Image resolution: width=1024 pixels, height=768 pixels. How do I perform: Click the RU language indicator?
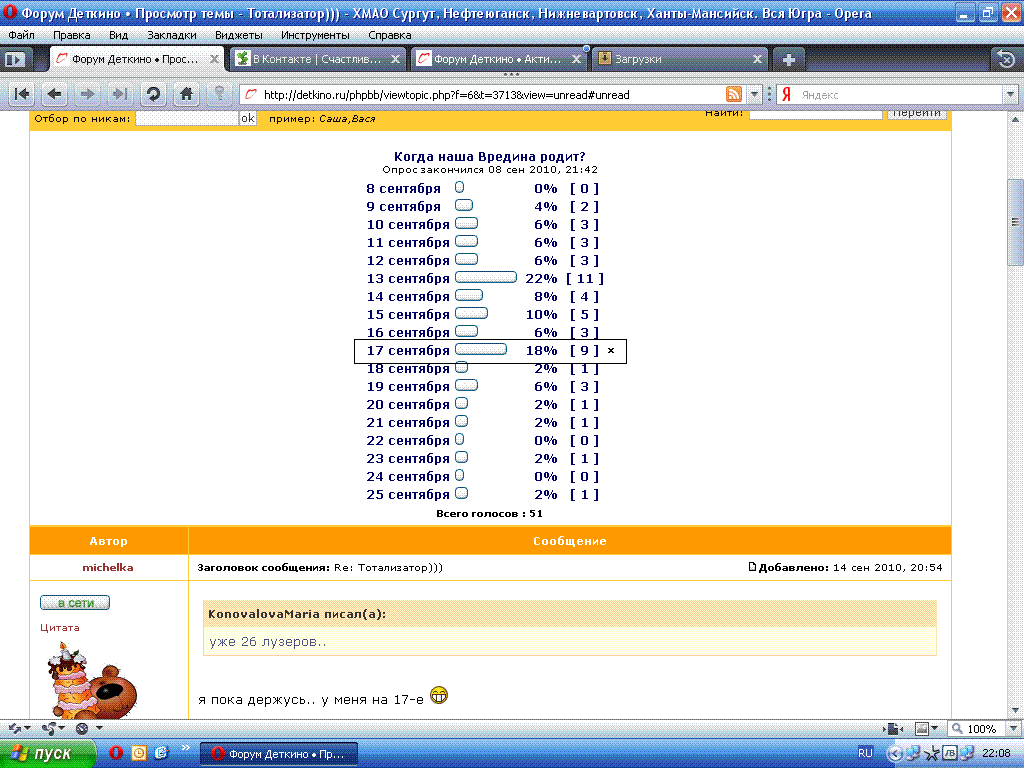coord(865,754)
